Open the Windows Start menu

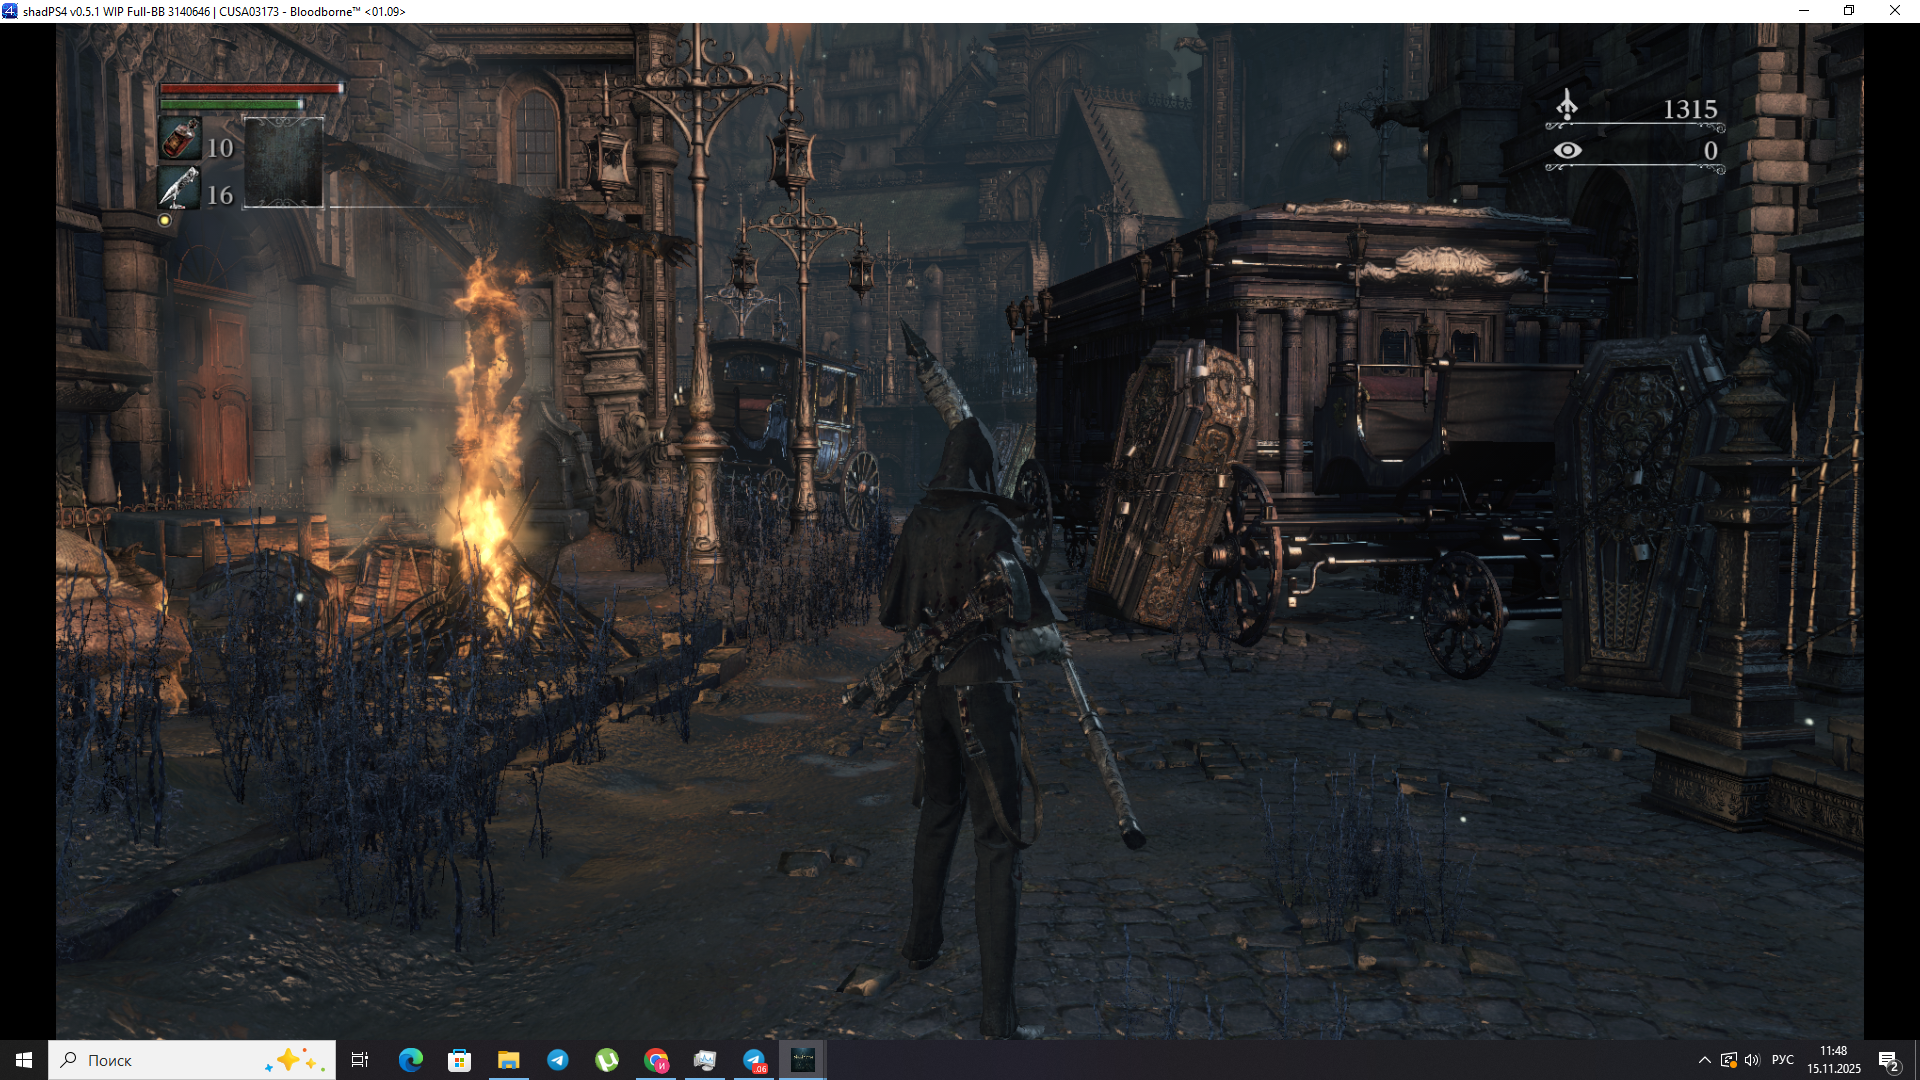pos(24,1060)
